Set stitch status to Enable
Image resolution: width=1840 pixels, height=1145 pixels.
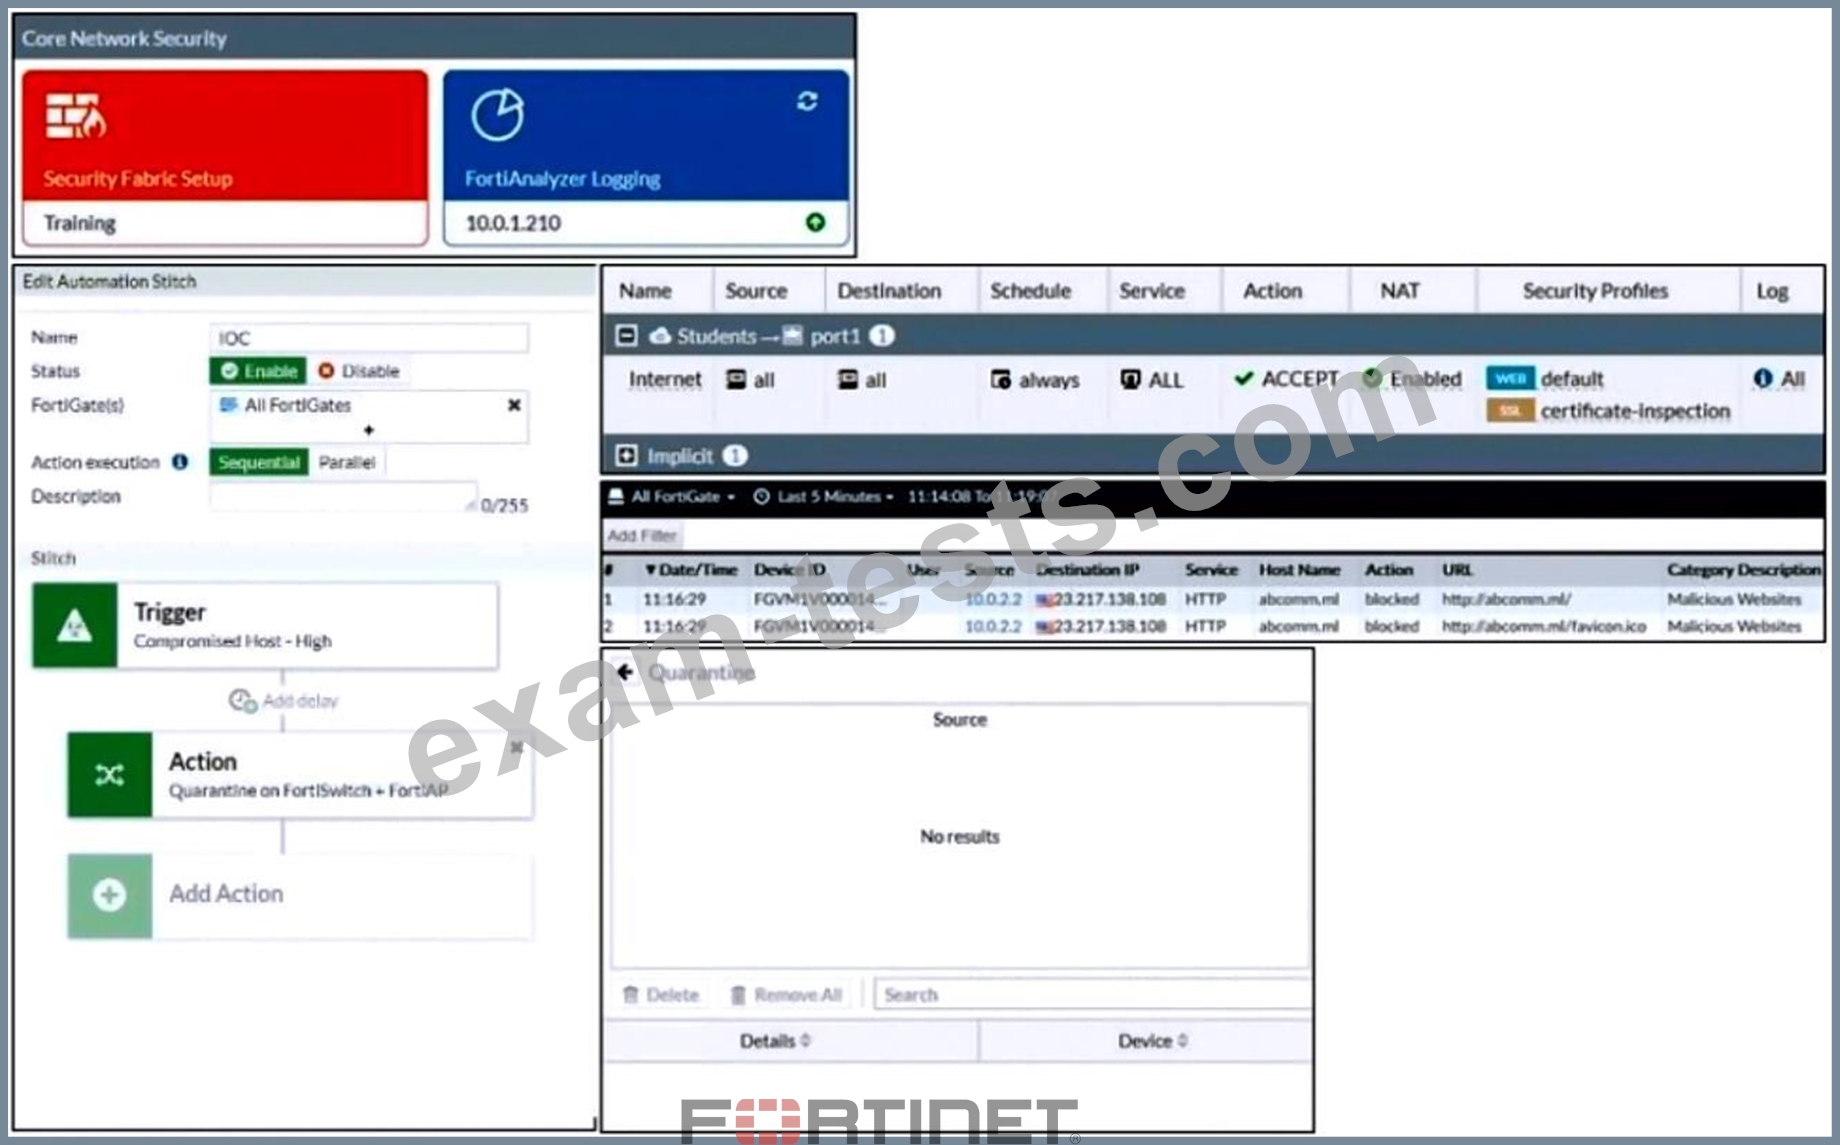click(x=259, y=371)
